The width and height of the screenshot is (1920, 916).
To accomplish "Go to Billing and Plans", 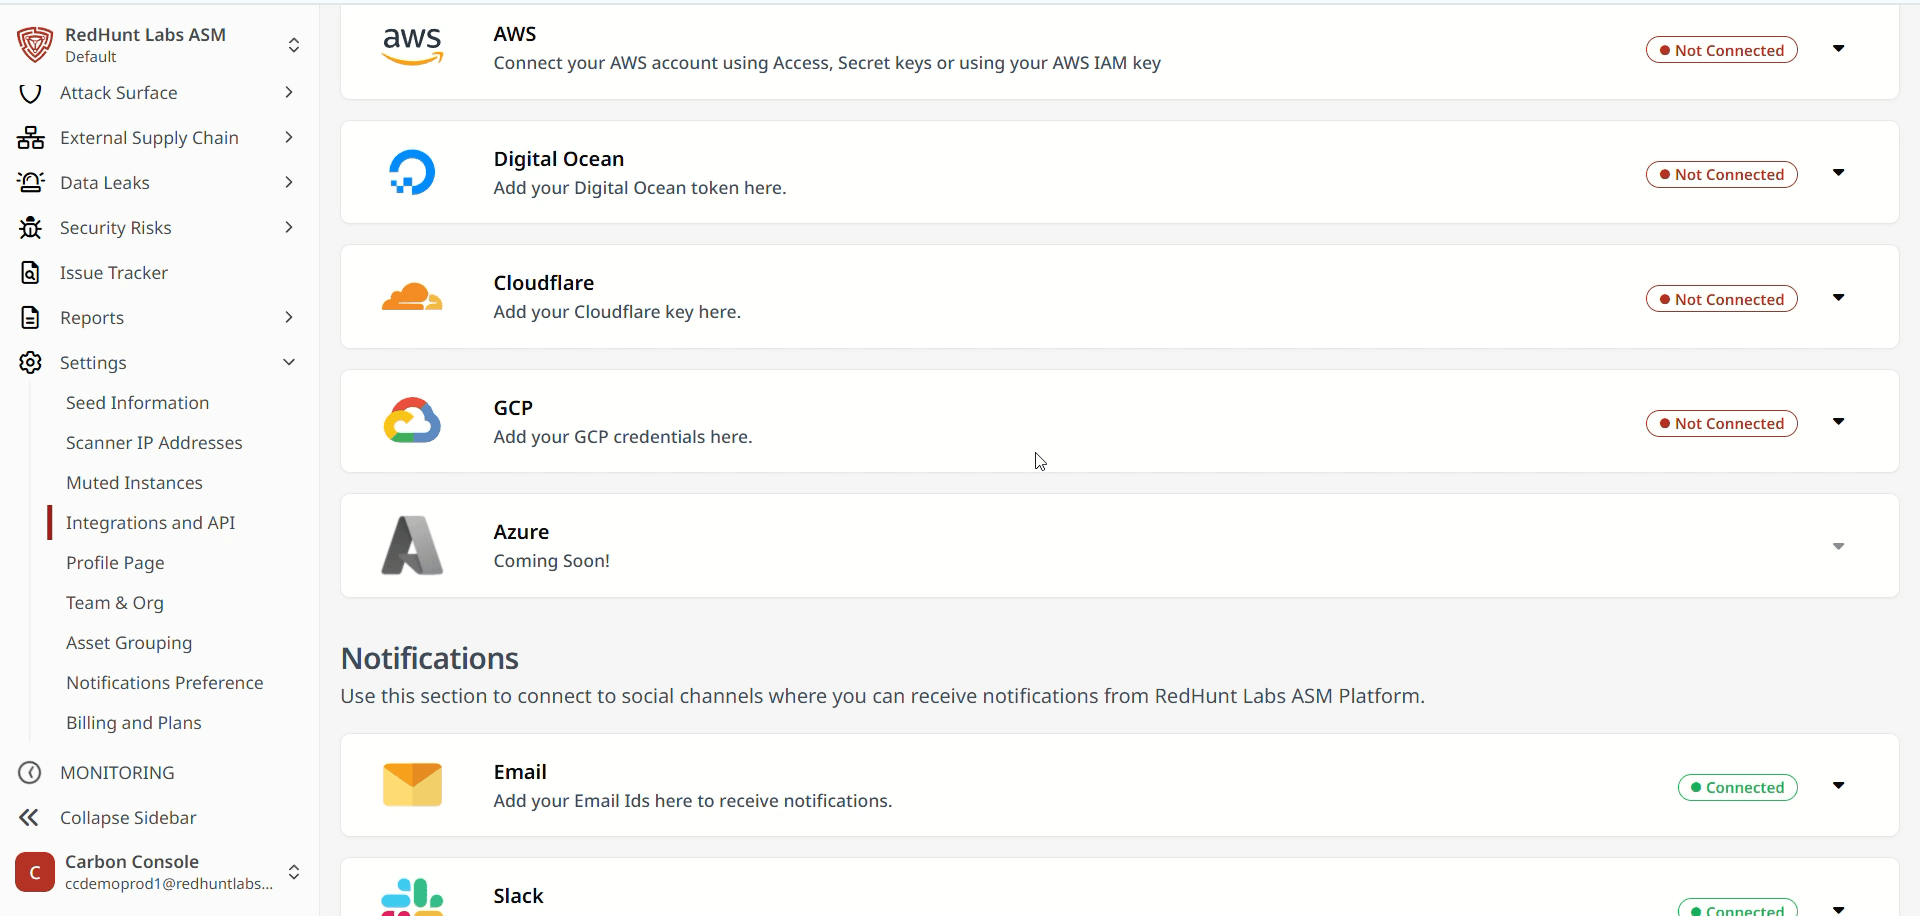I will point(134,723).
